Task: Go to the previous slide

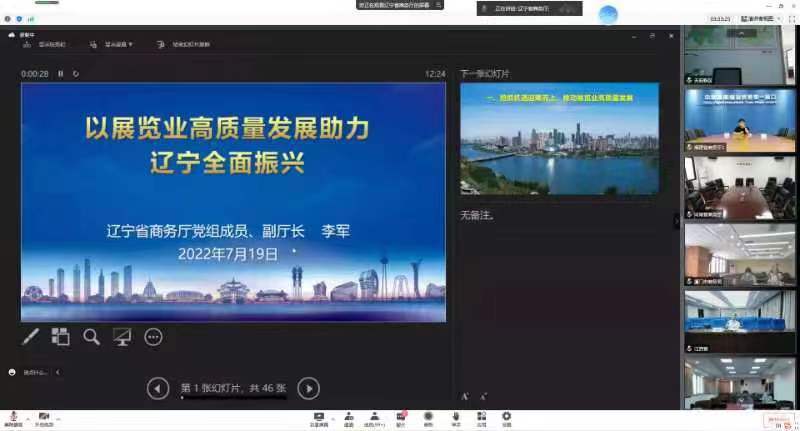Action: [x=158, y=389]
